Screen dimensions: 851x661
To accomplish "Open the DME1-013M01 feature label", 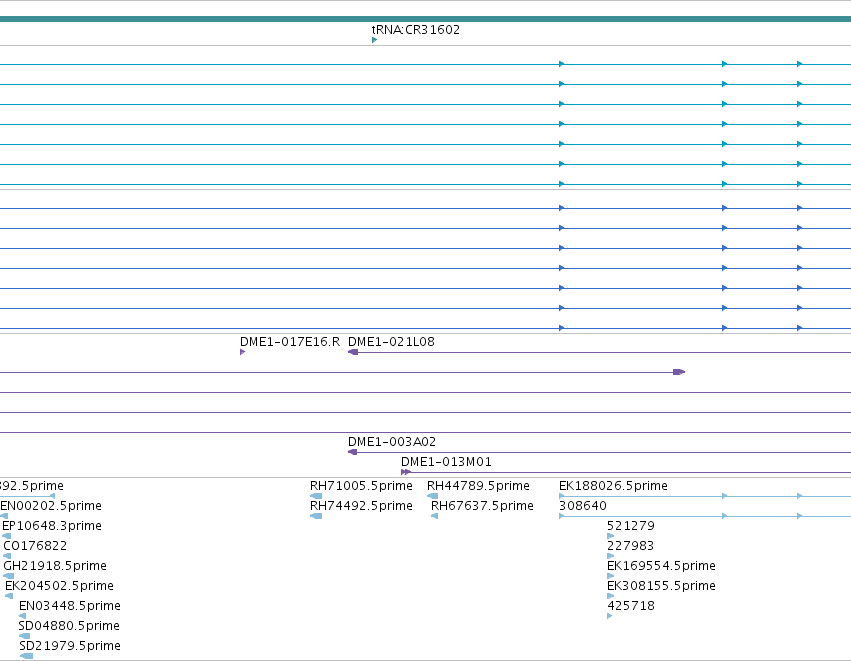I will 446,462.
